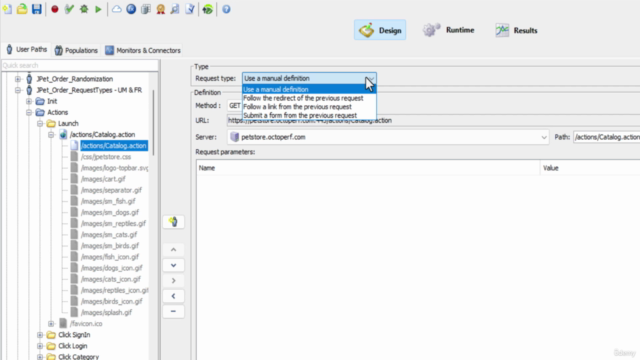Collapse the /actions/Catalog.action page node
The image size is (640, 360).
(x=51, y=134)
